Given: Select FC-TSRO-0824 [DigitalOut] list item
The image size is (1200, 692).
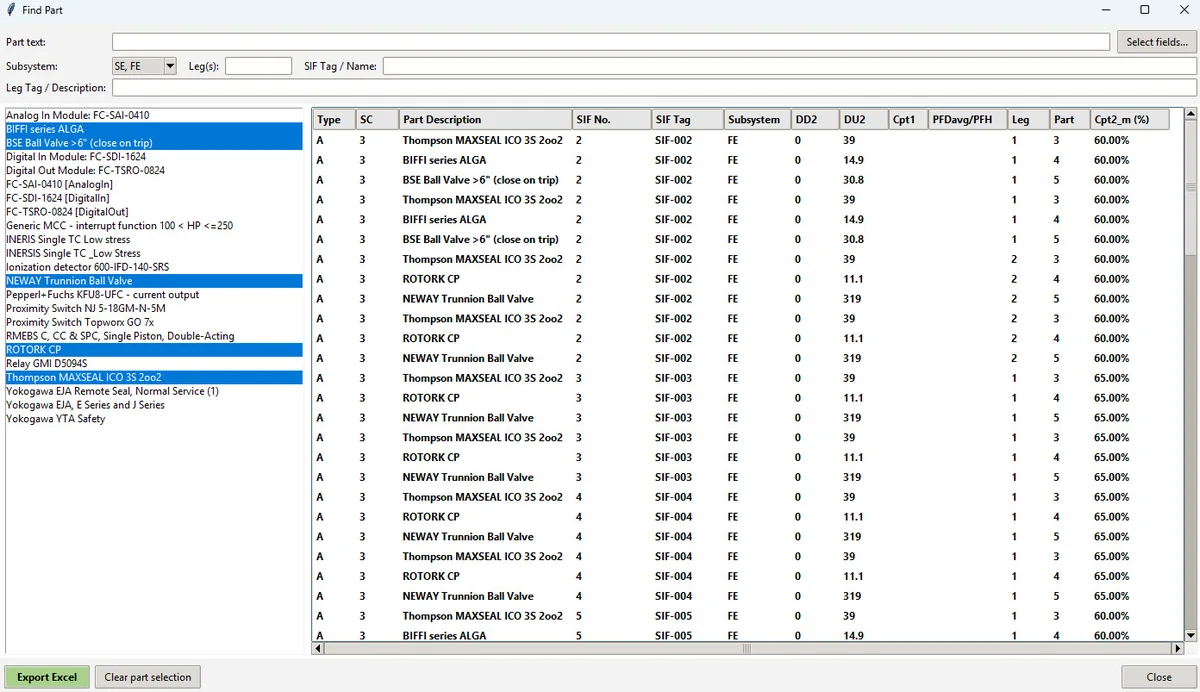Looking at the screenshot, I should [153, 212].
